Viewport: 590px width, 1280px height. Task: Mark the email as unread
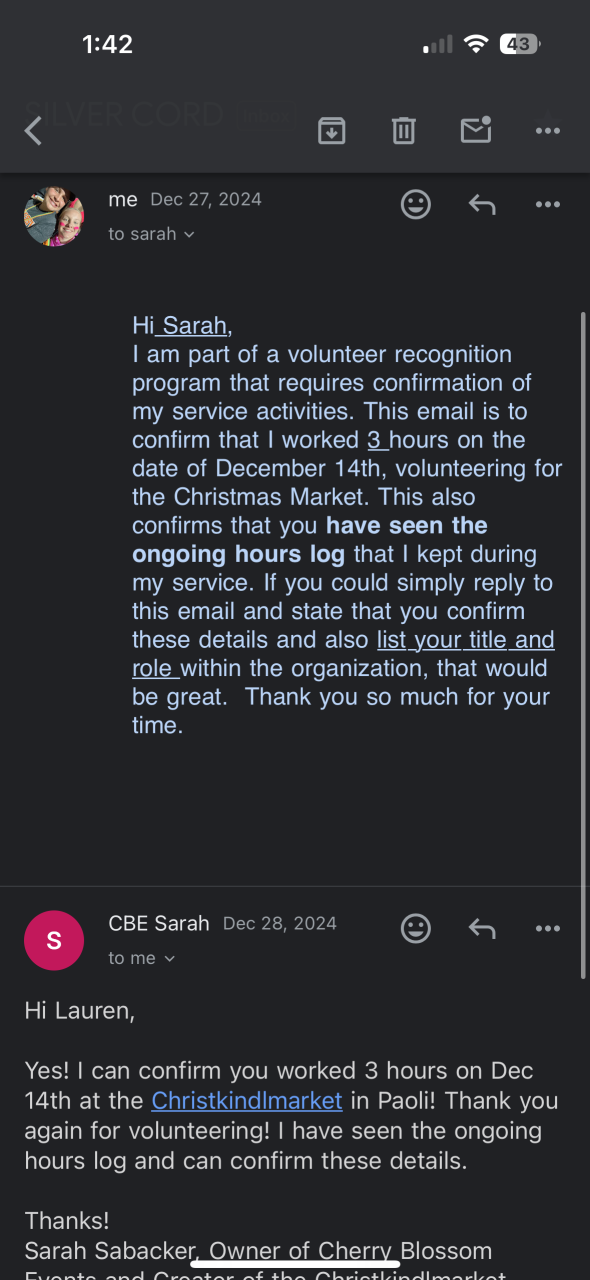click(x=476, y=130)
